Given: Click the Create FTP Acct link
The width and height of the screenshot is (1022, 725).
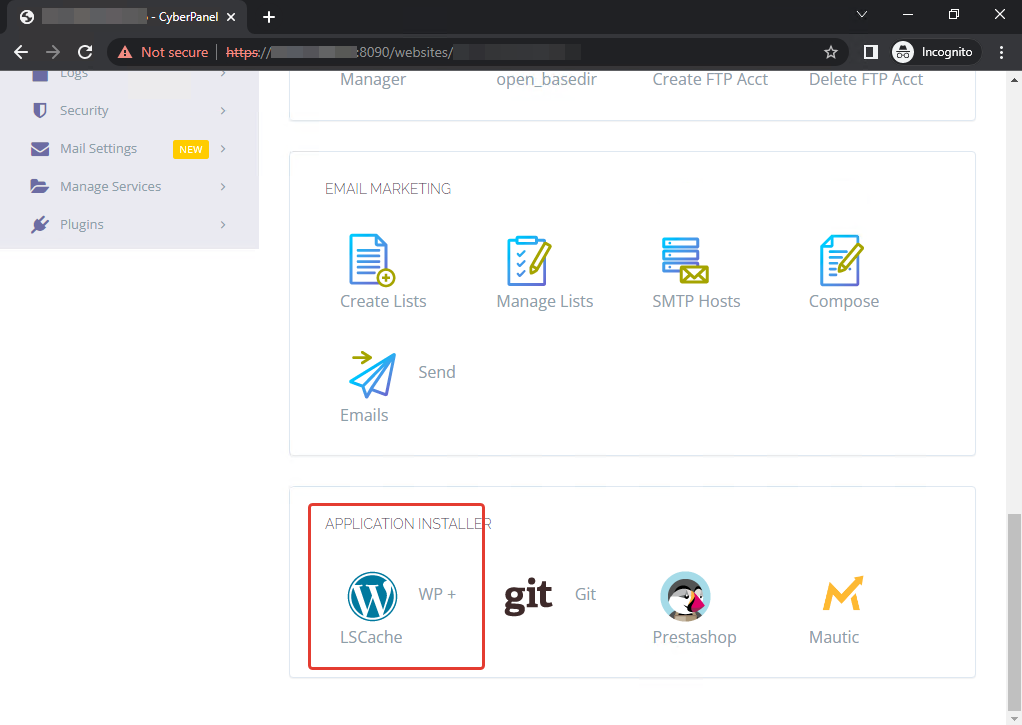Looking at the screenshot, I should coord(710,80).
